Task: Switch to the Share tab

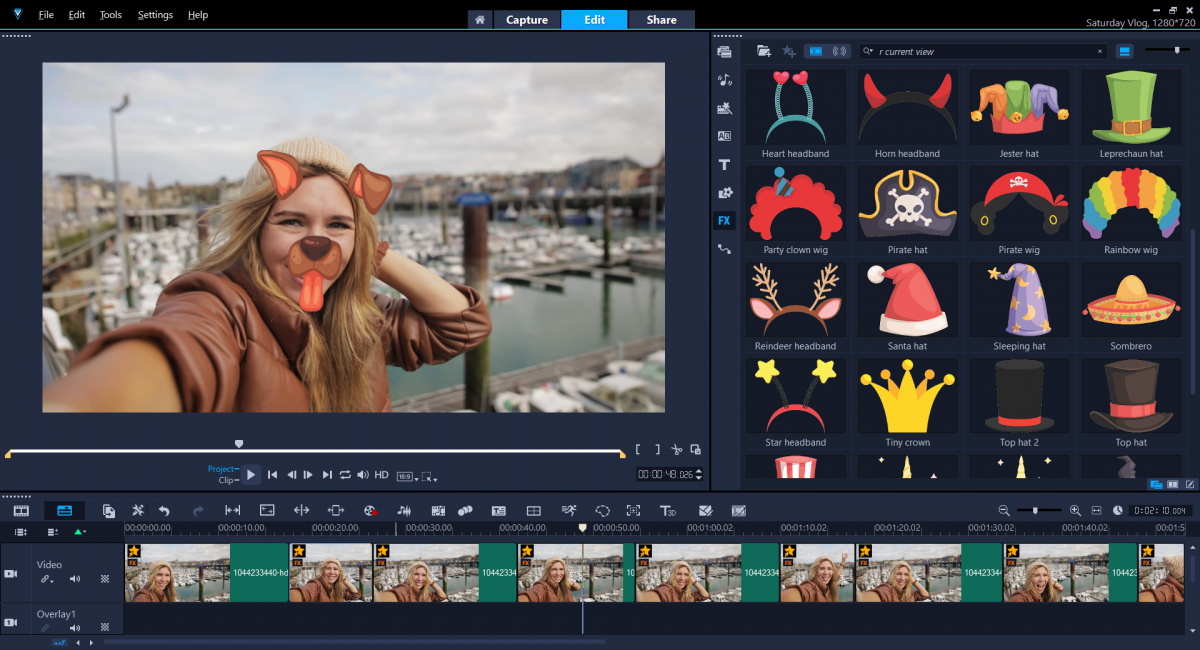Action: click(x=661, y=20)
